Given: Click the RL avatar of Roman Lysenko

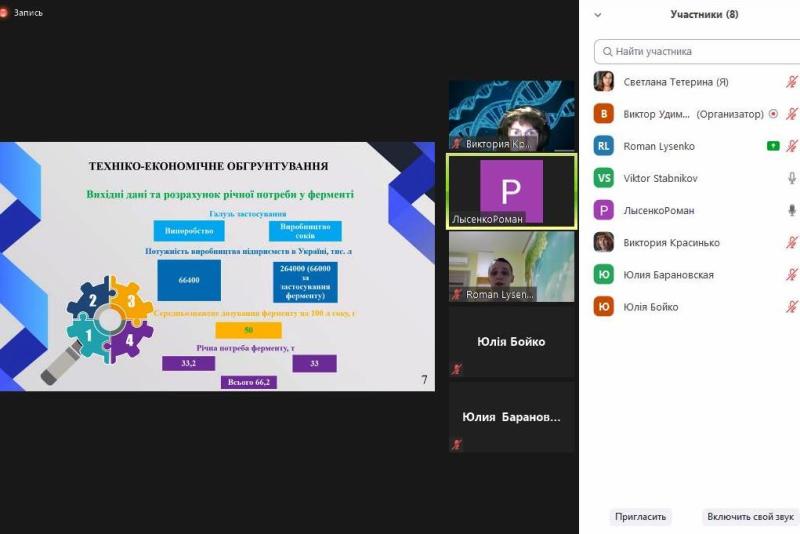Looking at the screenshot, I should pyautogui.click(x=604, y=146).
